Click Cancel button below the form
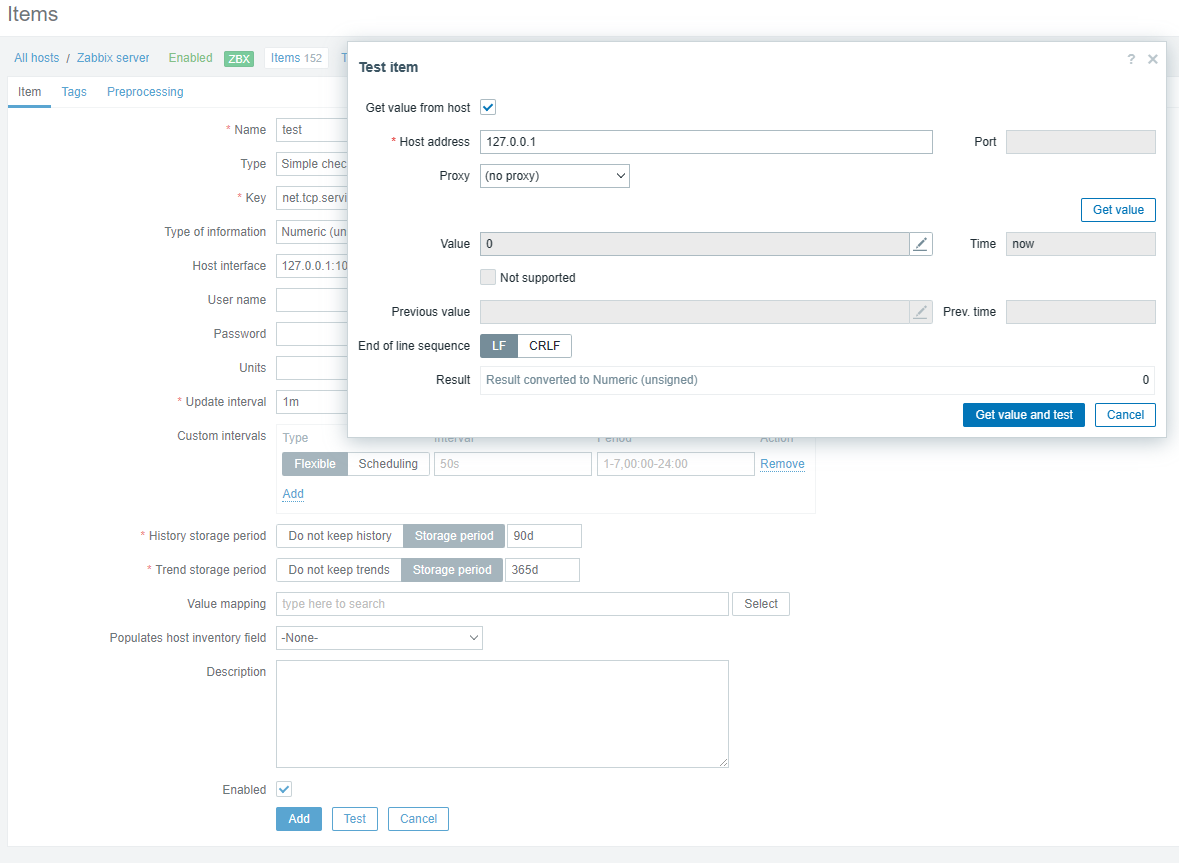The width and height of the screenshot is (1179, 863). tap(418, 819)
